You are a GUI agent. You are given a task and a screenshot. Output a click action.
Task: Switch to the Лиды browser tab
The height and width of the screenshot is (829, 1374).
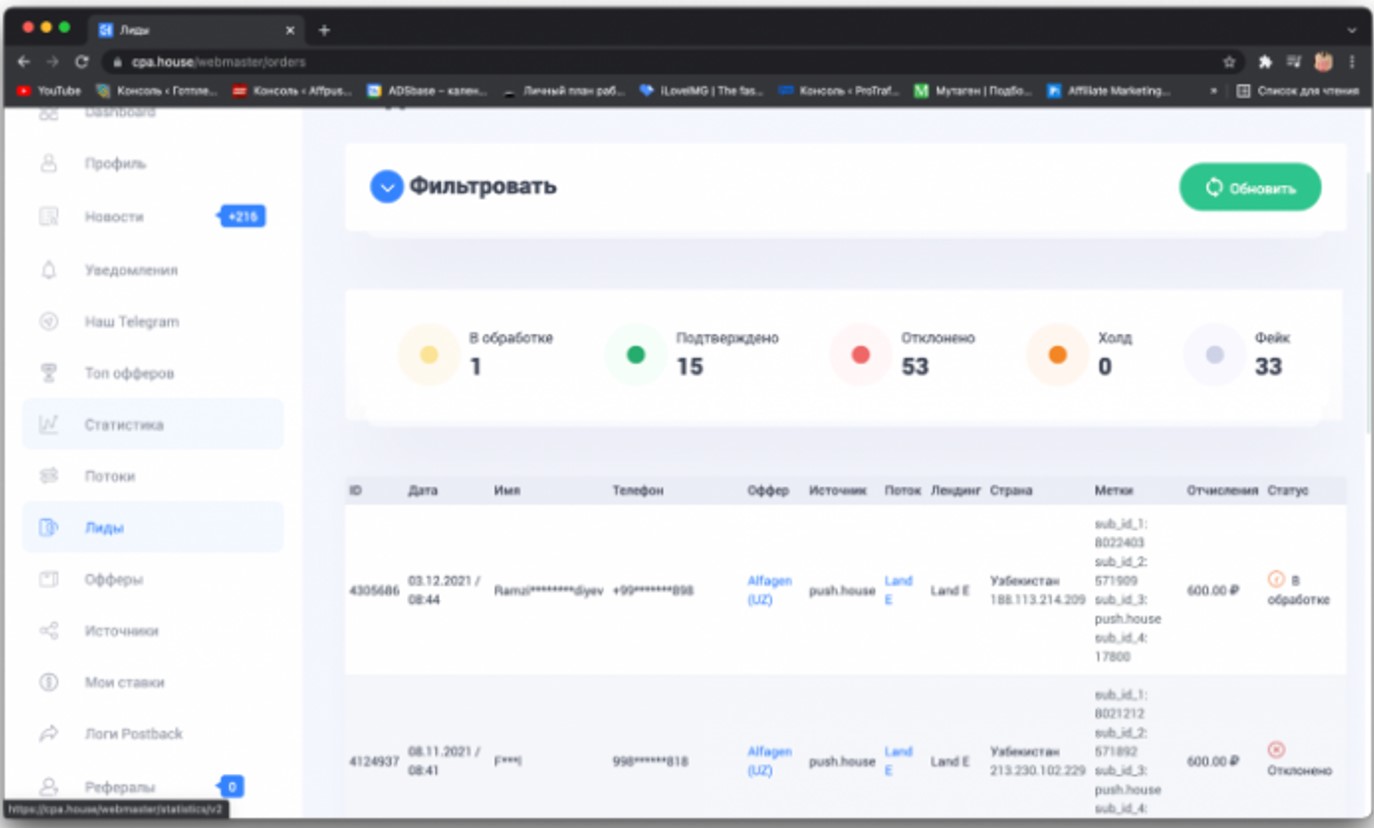194,30
